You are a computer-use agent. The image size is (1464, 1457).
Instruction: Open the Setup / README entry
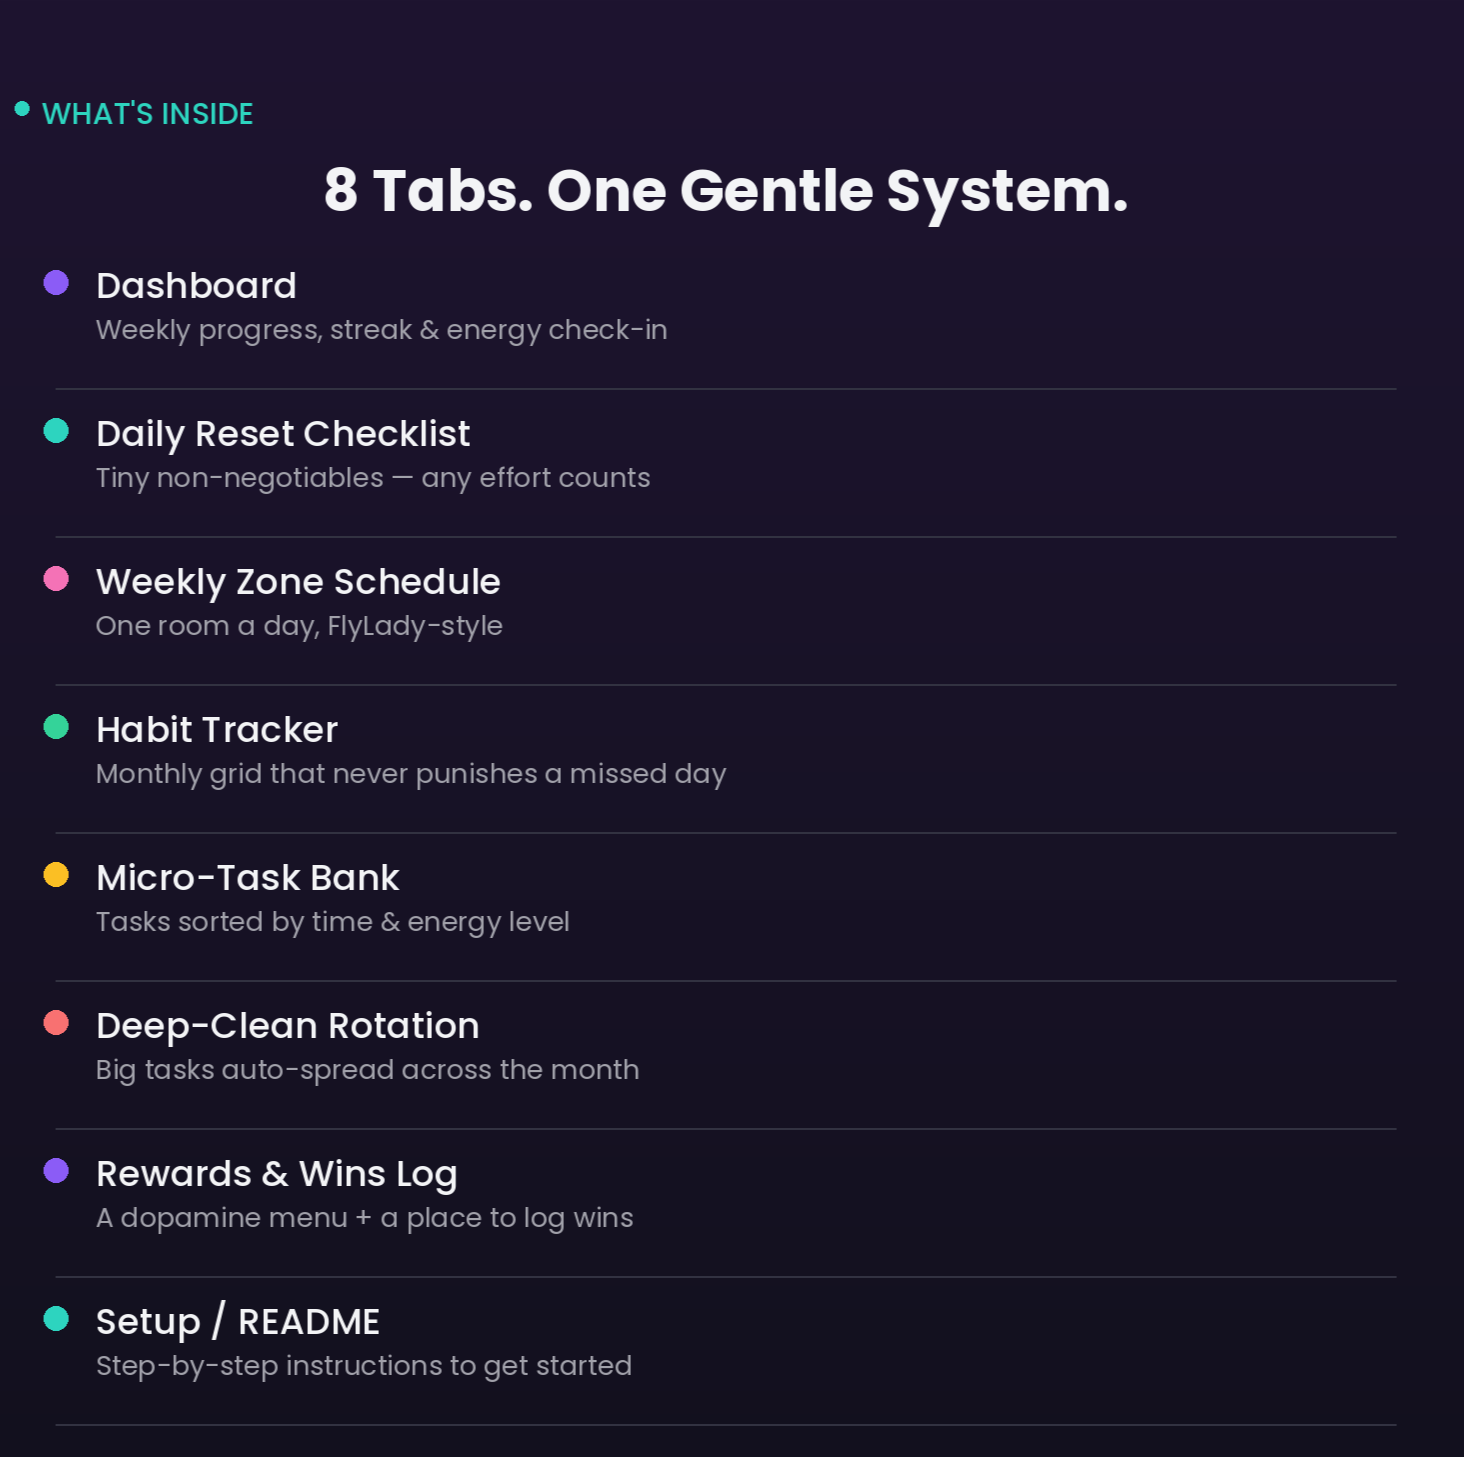238,1322
